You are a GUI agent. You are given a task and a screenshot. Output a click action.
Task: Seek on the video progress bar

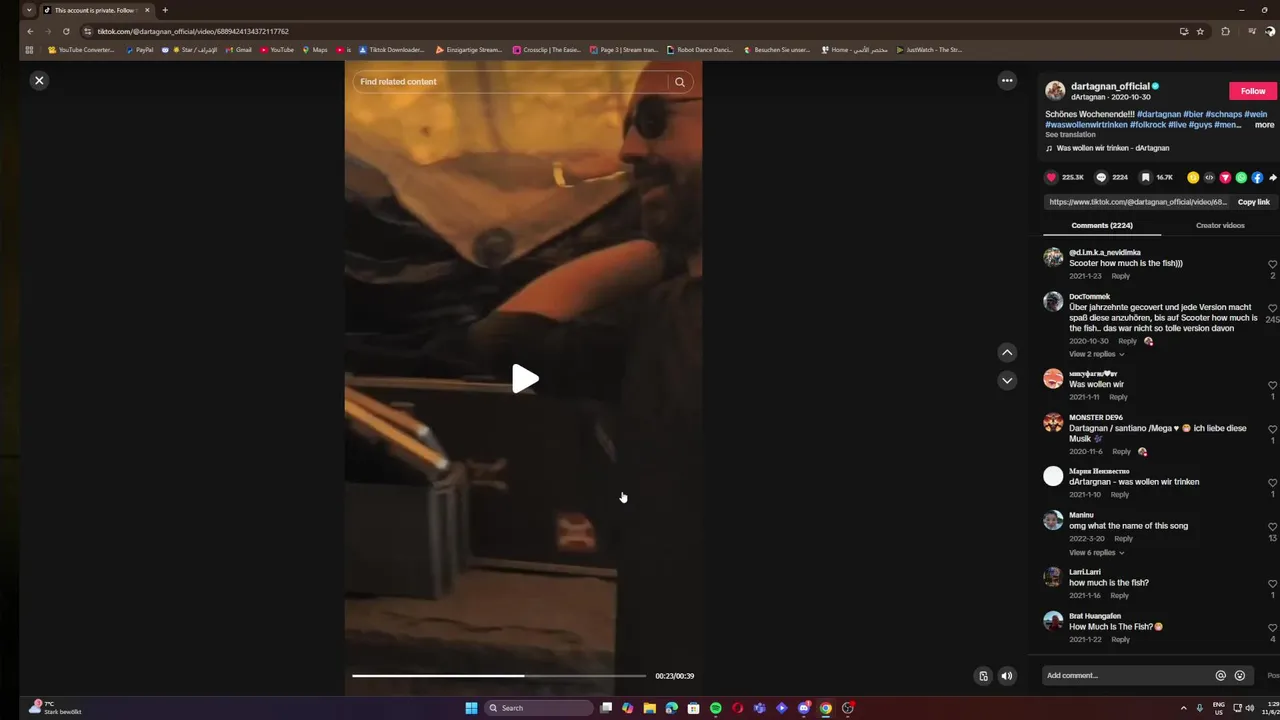(499, 676)
